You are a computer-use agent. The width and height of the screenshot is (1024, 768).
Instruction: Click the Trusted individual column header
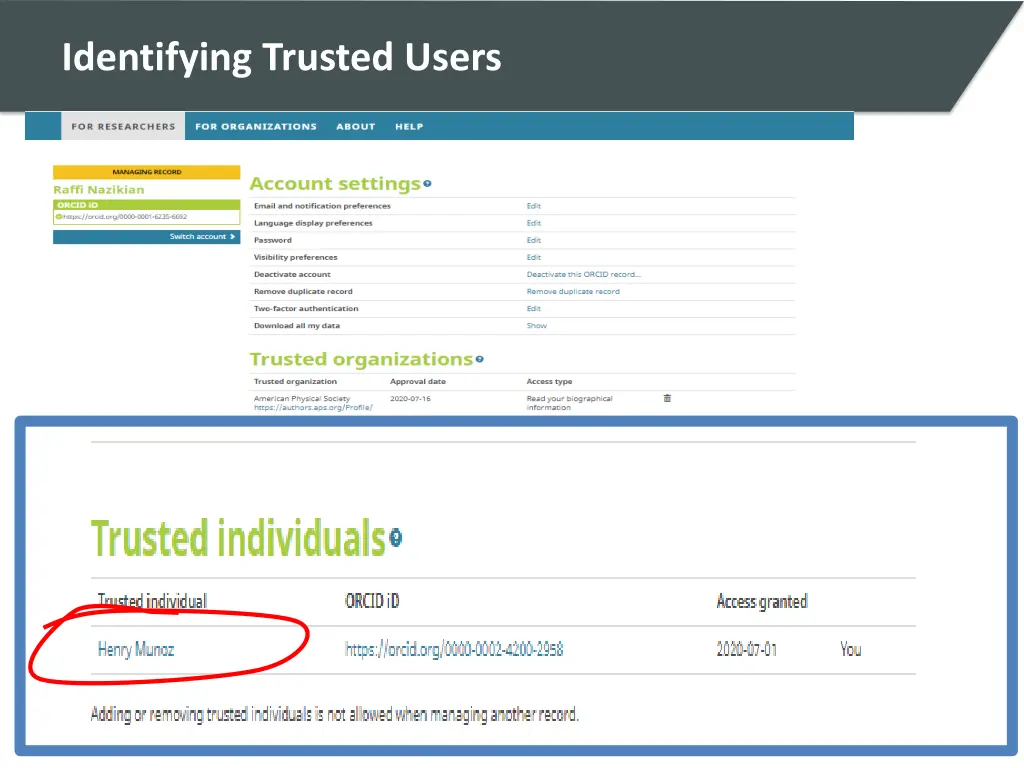pos(152,601)
